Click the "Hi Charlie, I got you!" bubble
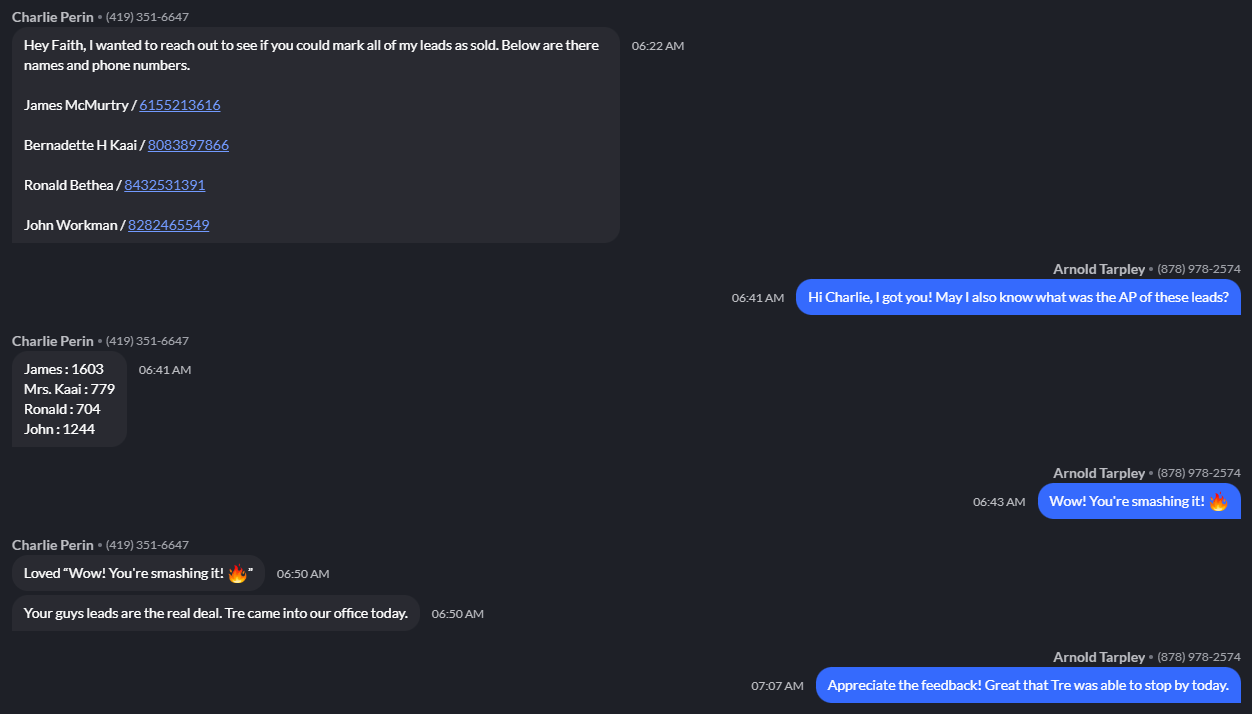The height and width of the screenshot is (714, 1252). click(x=1018, y=297)
